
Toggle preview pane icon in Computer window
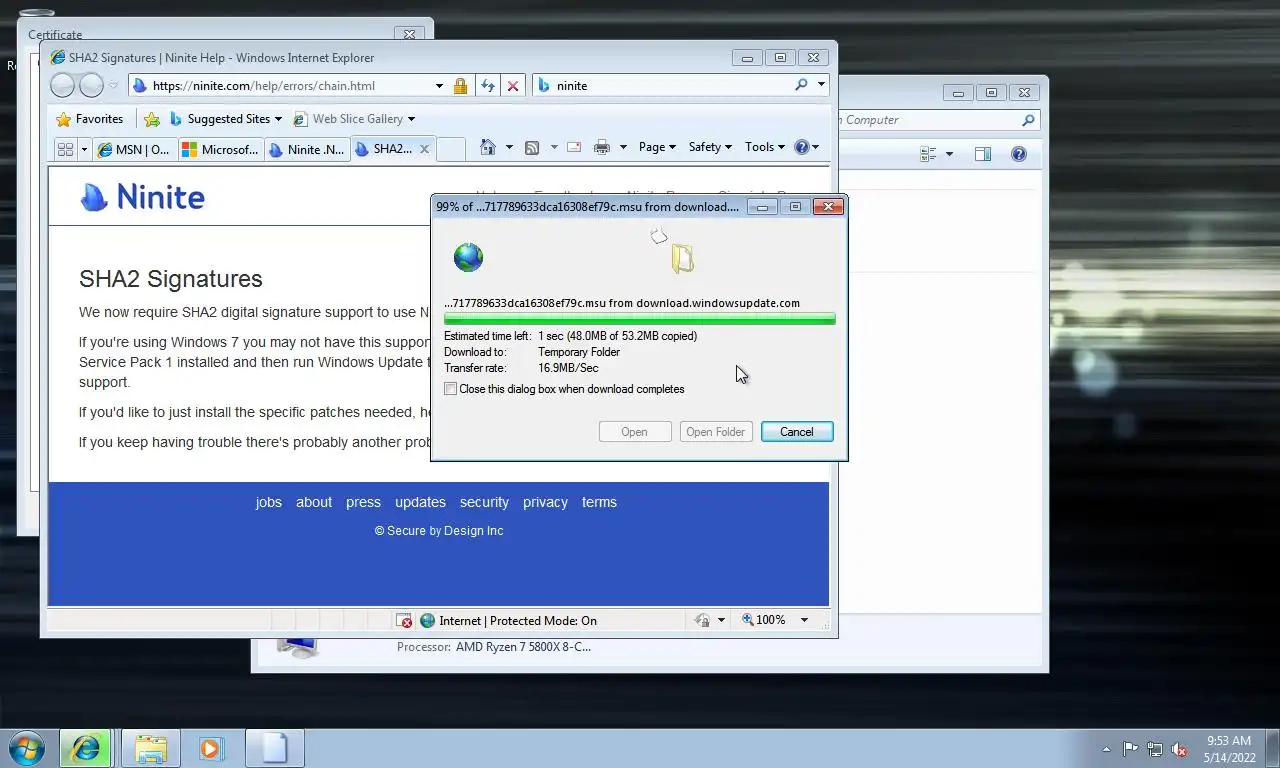983,154
